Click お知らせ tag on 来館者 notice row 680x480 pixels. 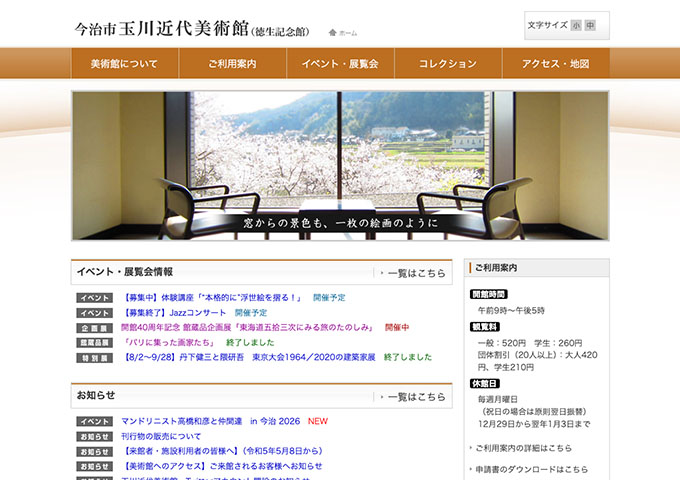(x=95, y=452)
